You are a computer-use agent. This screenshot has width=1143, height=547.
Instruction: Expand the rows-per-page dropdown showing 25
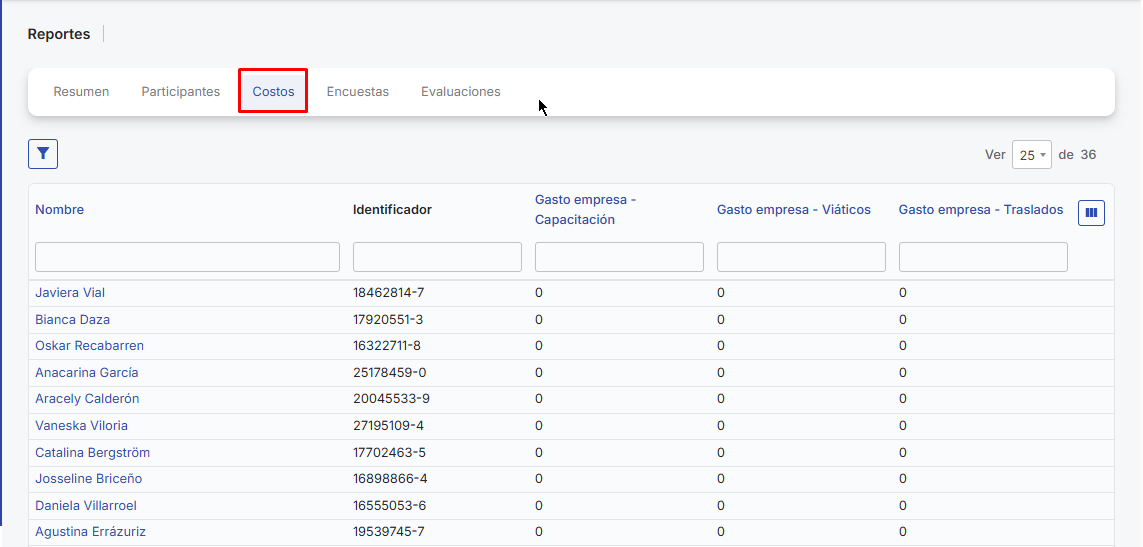pyautogui.click(x=1031, y=155)
